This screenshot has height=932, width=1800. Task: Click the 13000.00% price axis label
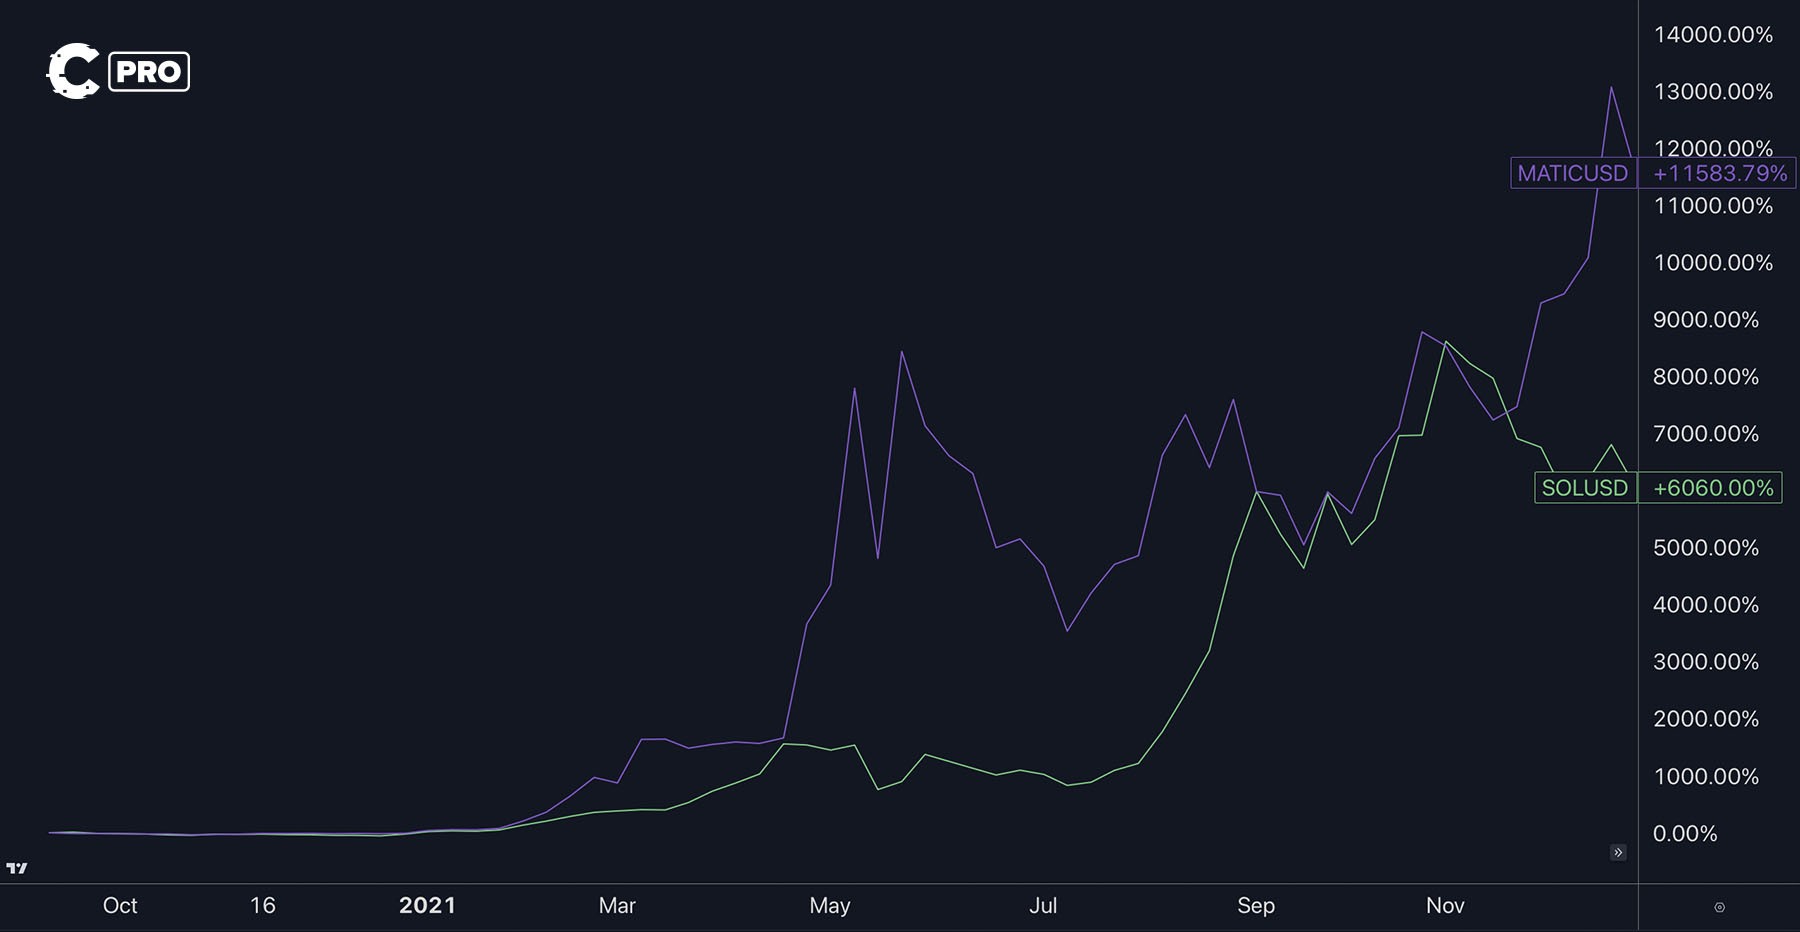click(1713, 92)
